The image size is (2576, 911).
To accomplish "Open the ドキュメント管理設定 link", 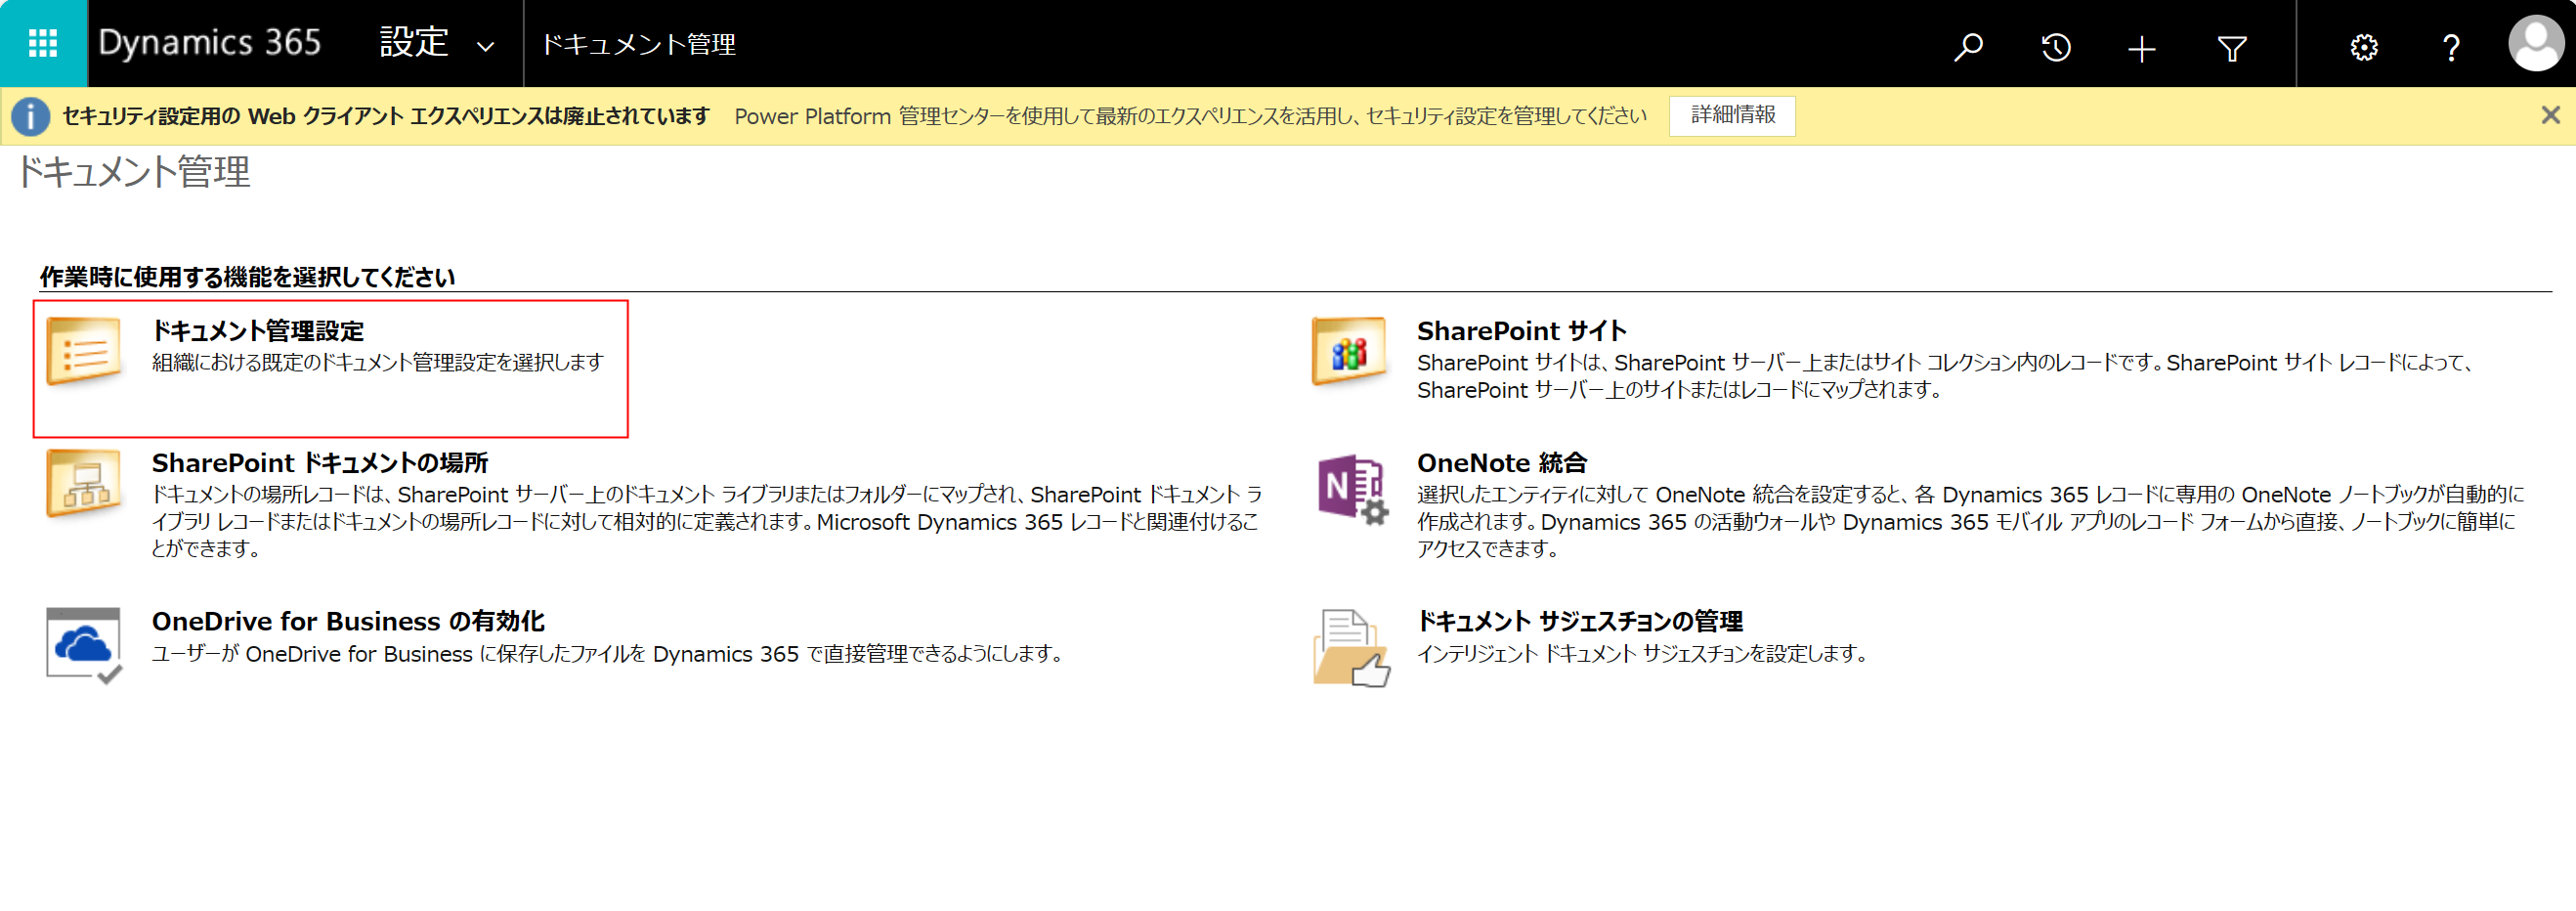I will [x=258, y=329].
